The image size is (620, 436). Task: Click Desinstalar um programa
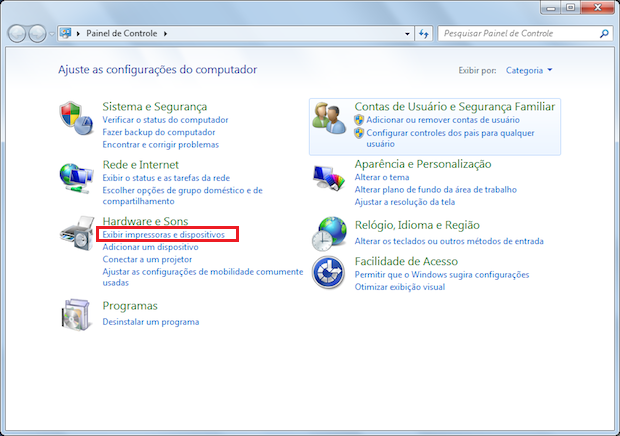coord(151,322)
